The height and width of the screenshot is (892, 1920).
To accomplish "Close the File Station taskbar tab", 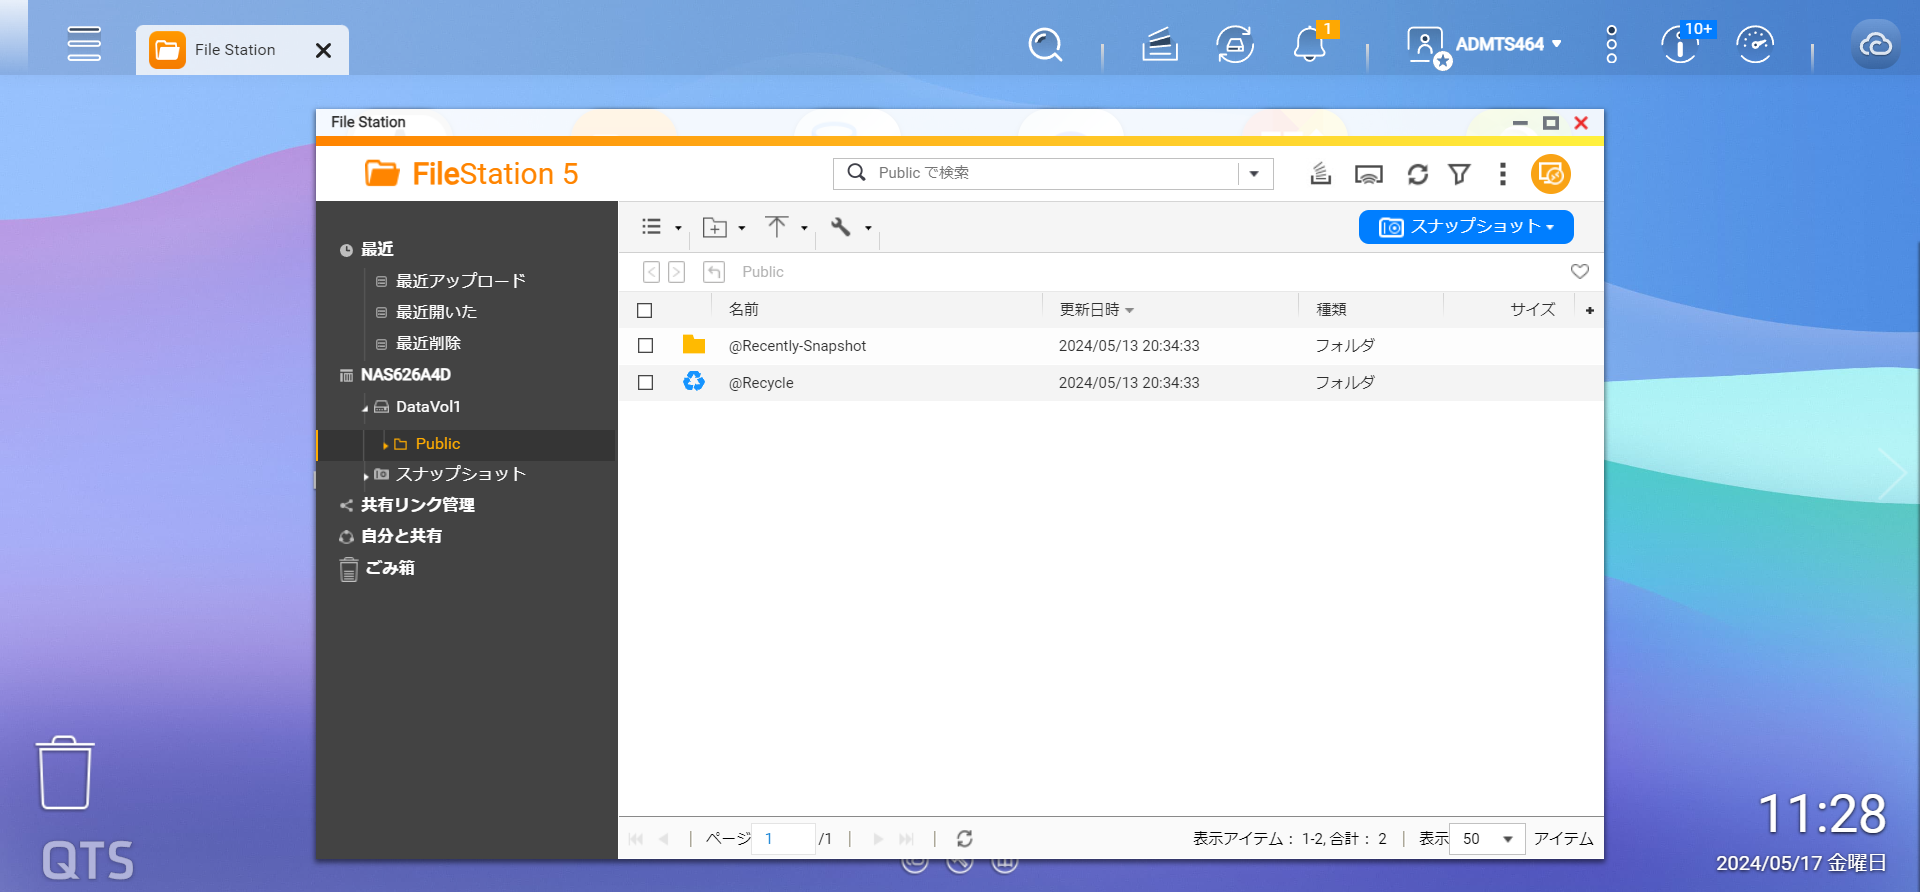I will [323, 50].
